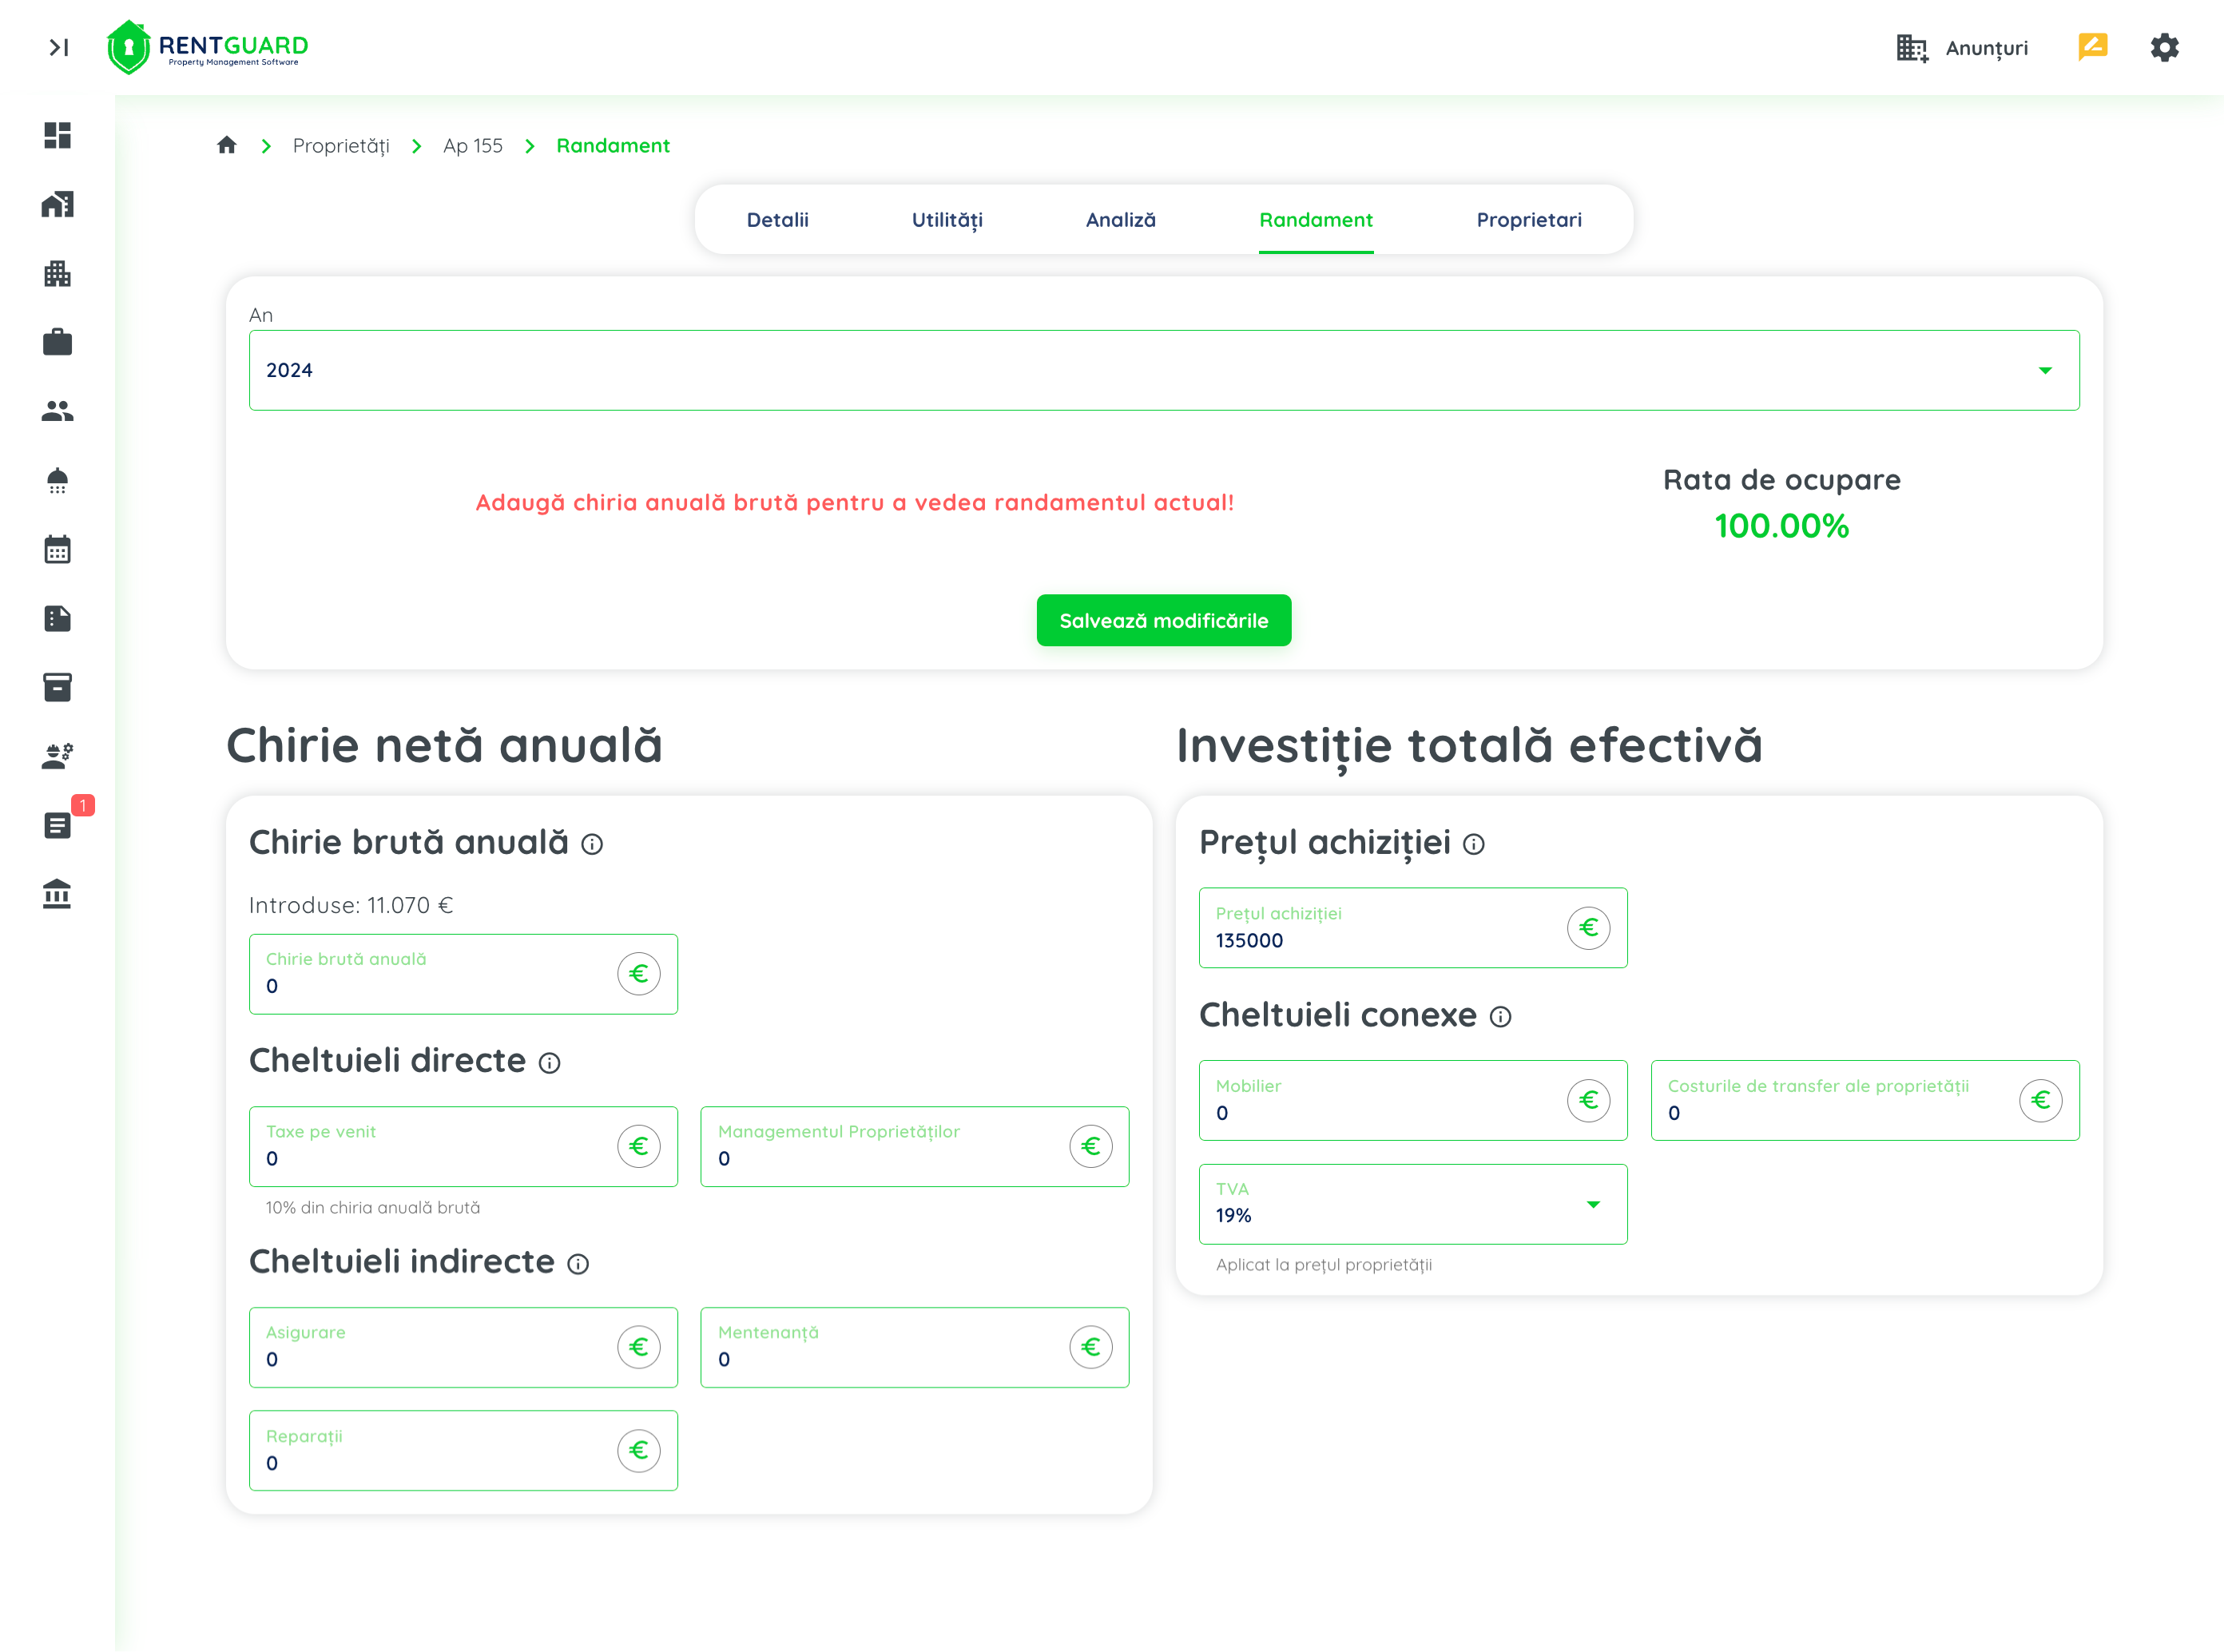Open the bank icon in sidebar
This screenshot has height=1652, width=2224.
tap(57, 894)
